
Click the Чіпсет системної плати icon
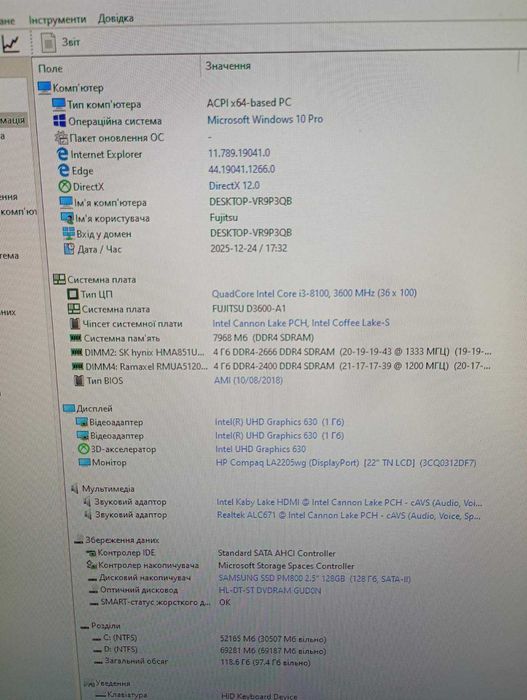(75, 323)
